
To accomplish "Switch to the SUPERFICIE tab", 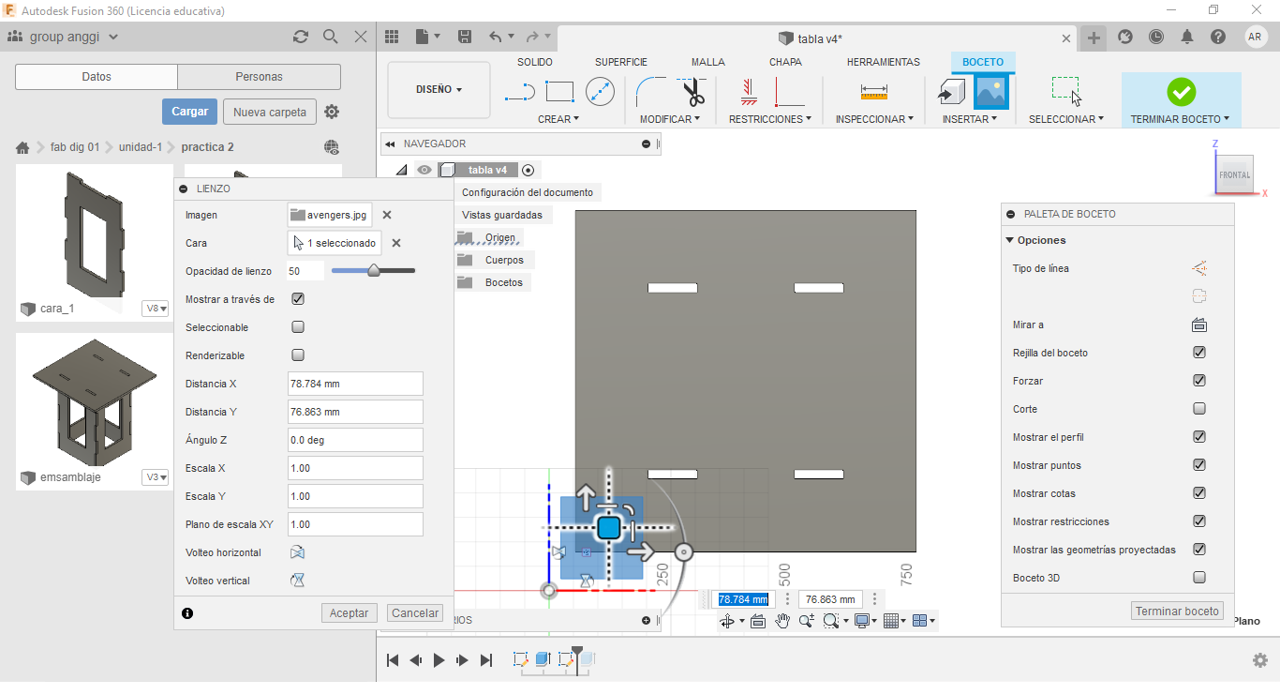I will point(621,62).
